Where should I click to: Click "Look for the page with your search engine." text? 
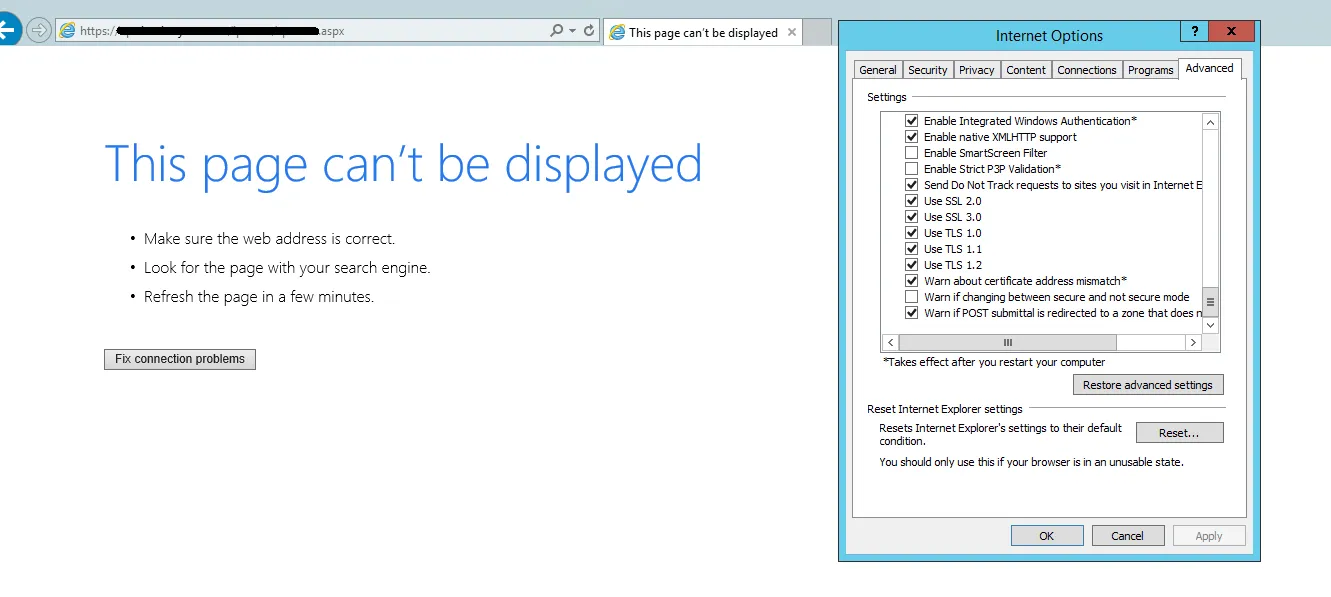click(x=287, y=268)
